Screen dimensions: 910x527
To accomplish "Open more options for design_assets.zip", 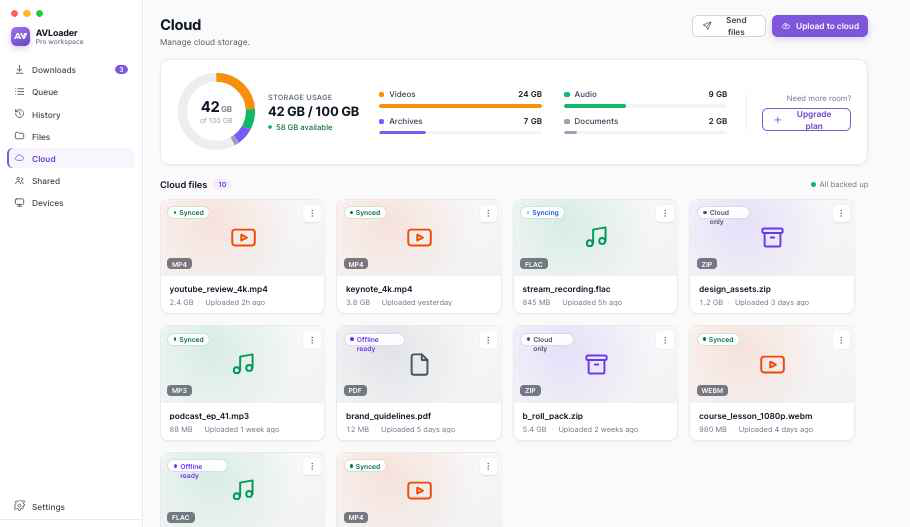I will pos(841,214).
